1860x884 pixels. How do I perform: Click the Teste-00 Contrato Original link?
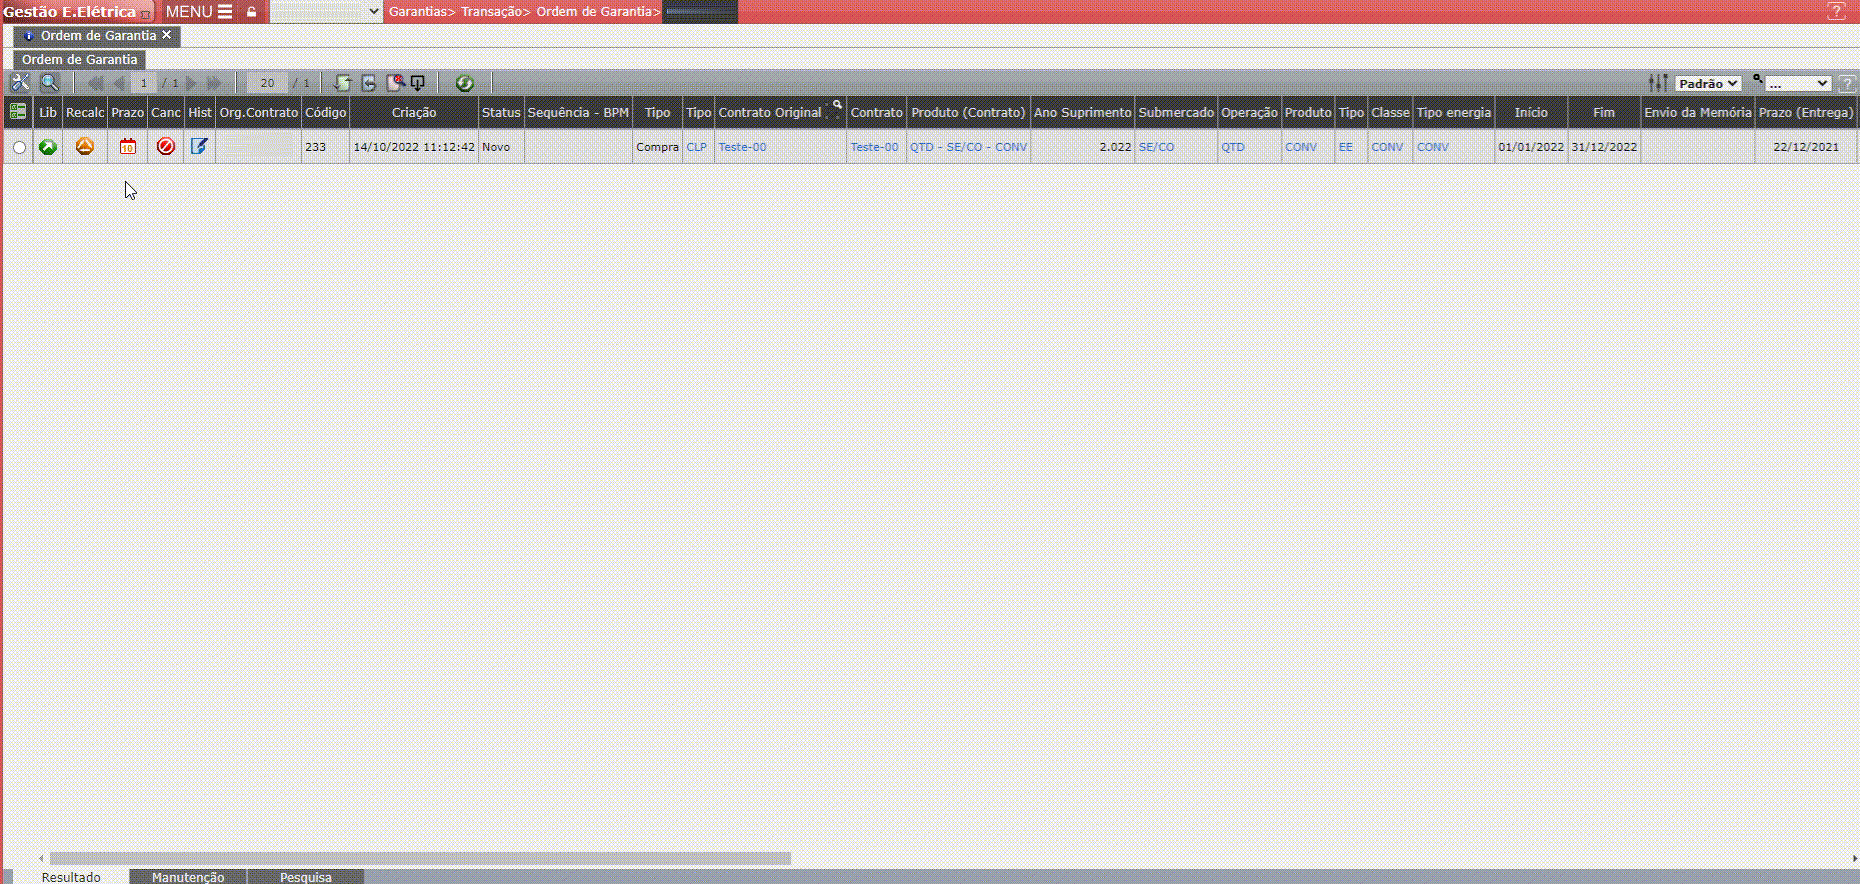(x=742, y=147)
